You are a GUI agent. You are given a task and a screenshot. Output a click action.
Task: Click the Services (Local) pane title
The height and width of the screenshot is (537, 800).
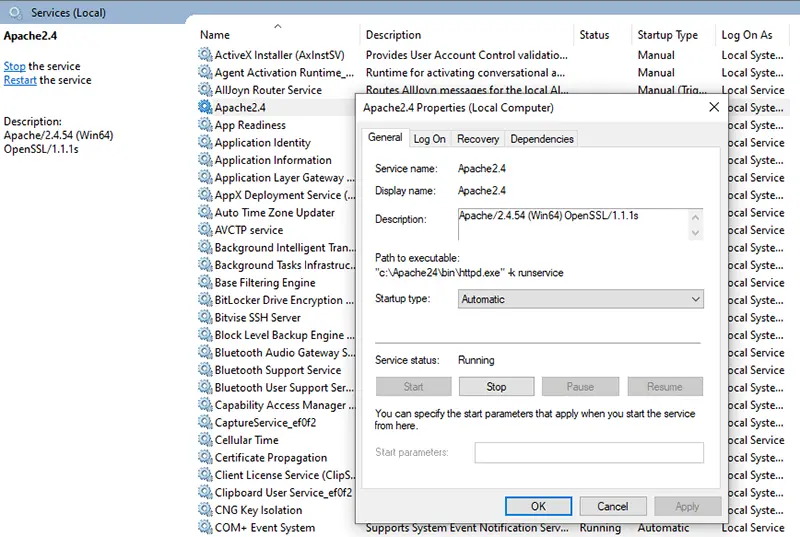[68, 13]
